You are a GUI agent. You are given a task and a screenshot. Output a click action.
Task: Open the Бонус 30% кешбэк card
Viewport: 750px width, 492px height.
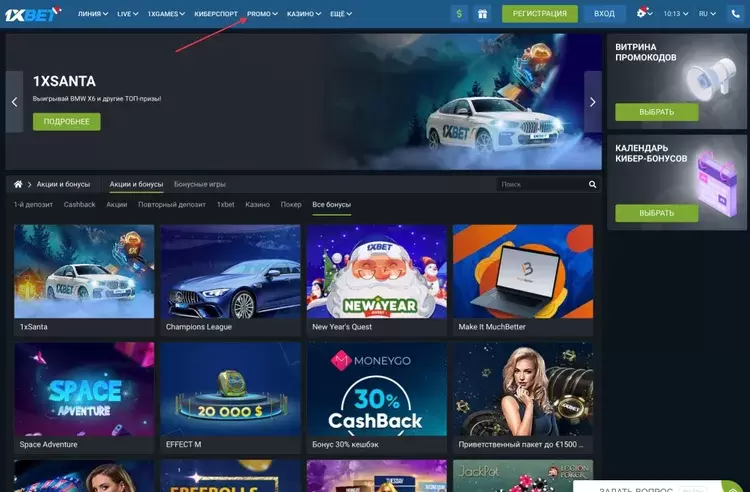(x=377, y=398)
